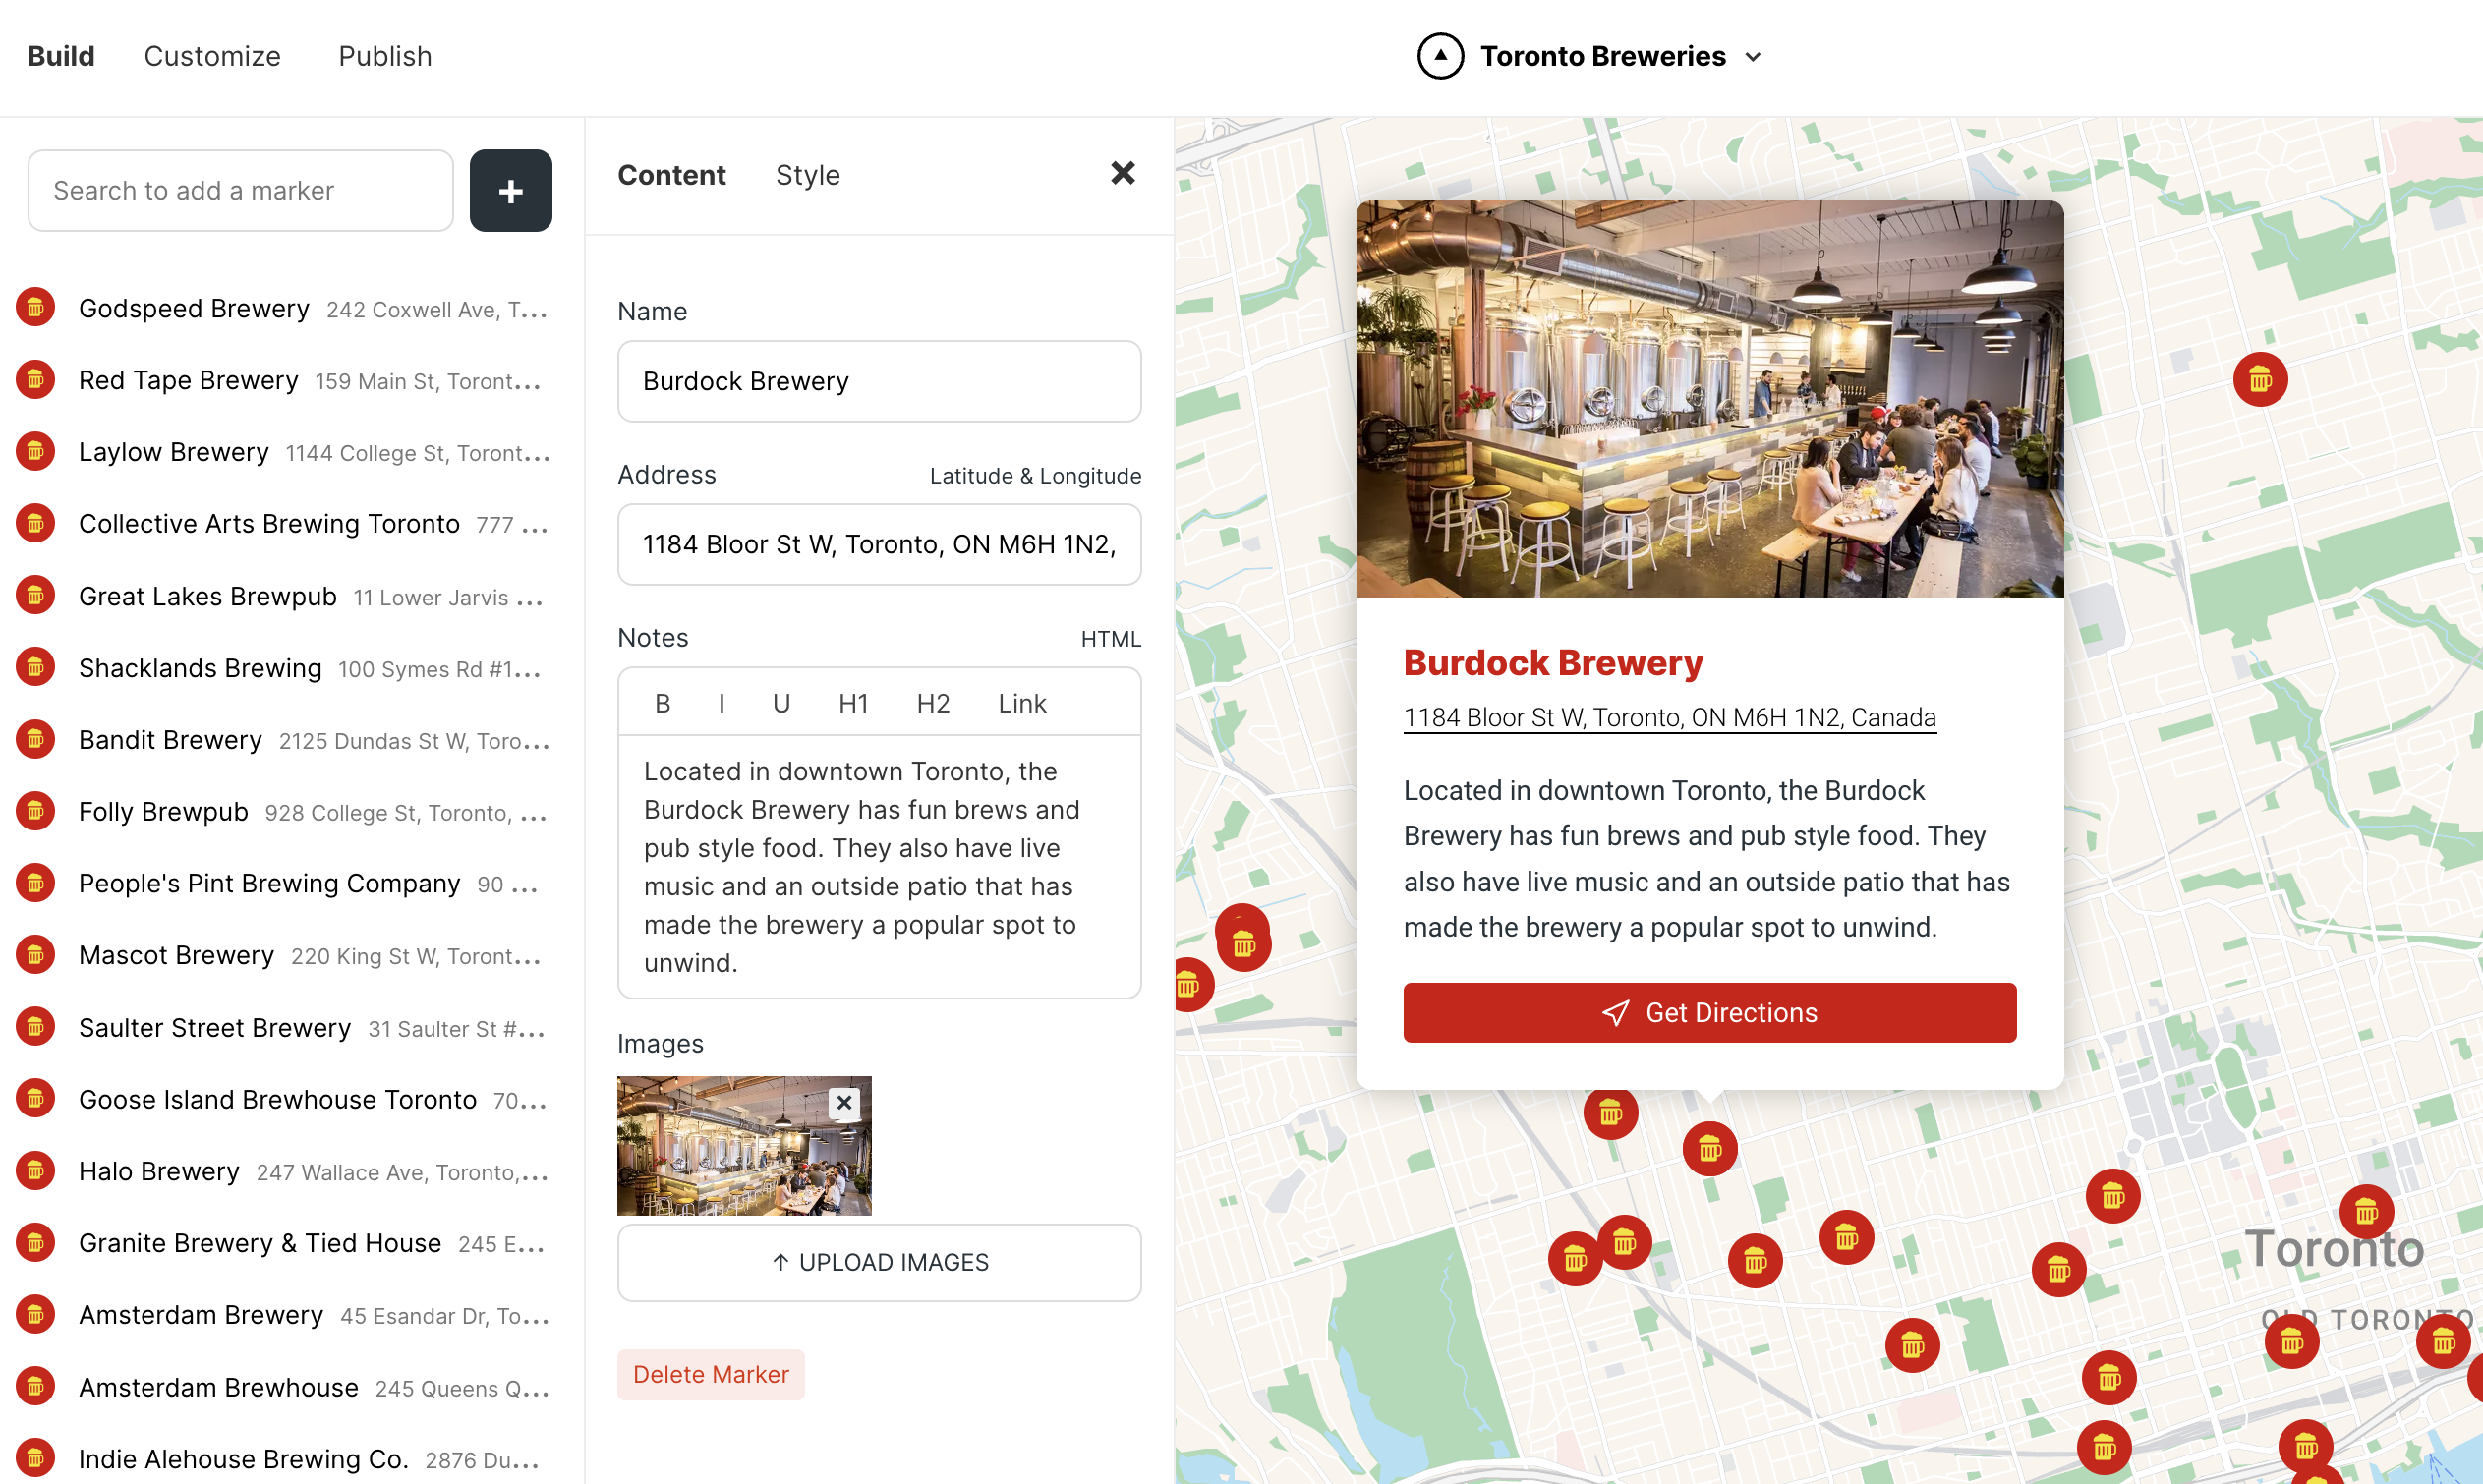
Task: Click Great Lakes Brewpub beer icon
Action: pyautogui.click(x=35, y=595)
